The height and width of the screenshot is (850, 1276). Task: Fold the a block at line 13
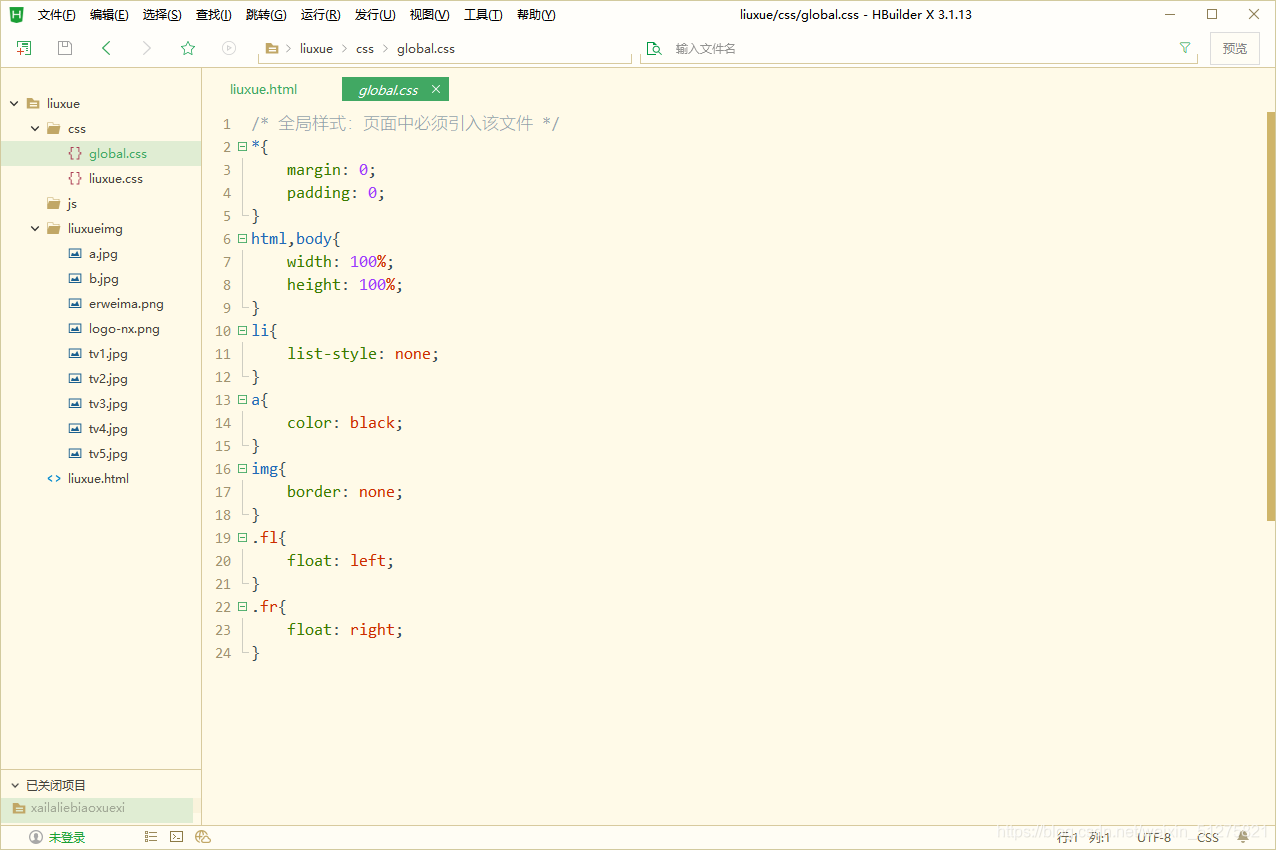point(242,400)
